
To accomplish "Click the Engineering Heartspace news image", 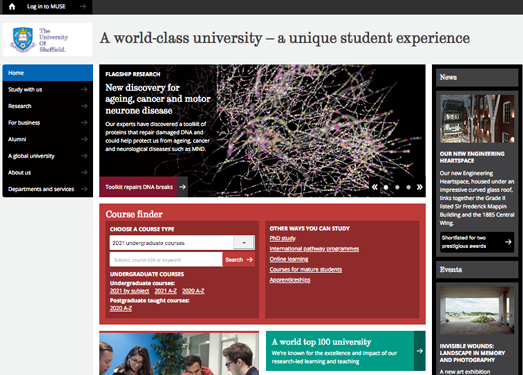I will pos(477,119).
